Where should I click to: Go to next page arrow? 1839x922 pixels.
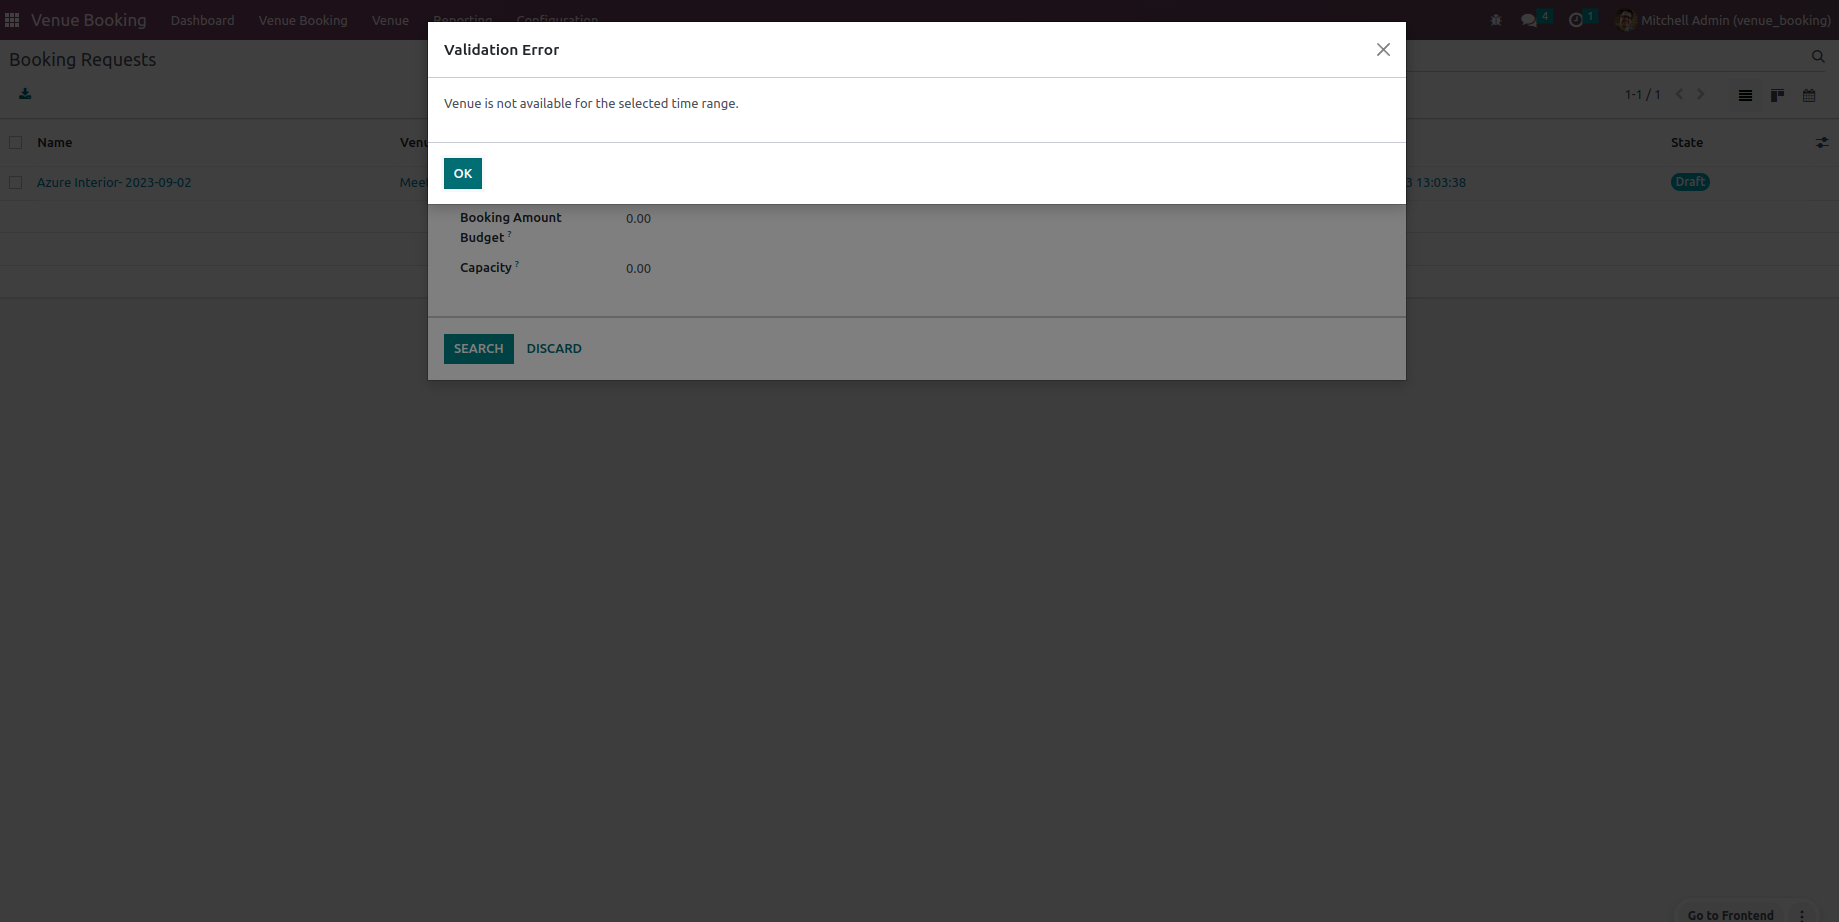click(x=1700, y=94)
